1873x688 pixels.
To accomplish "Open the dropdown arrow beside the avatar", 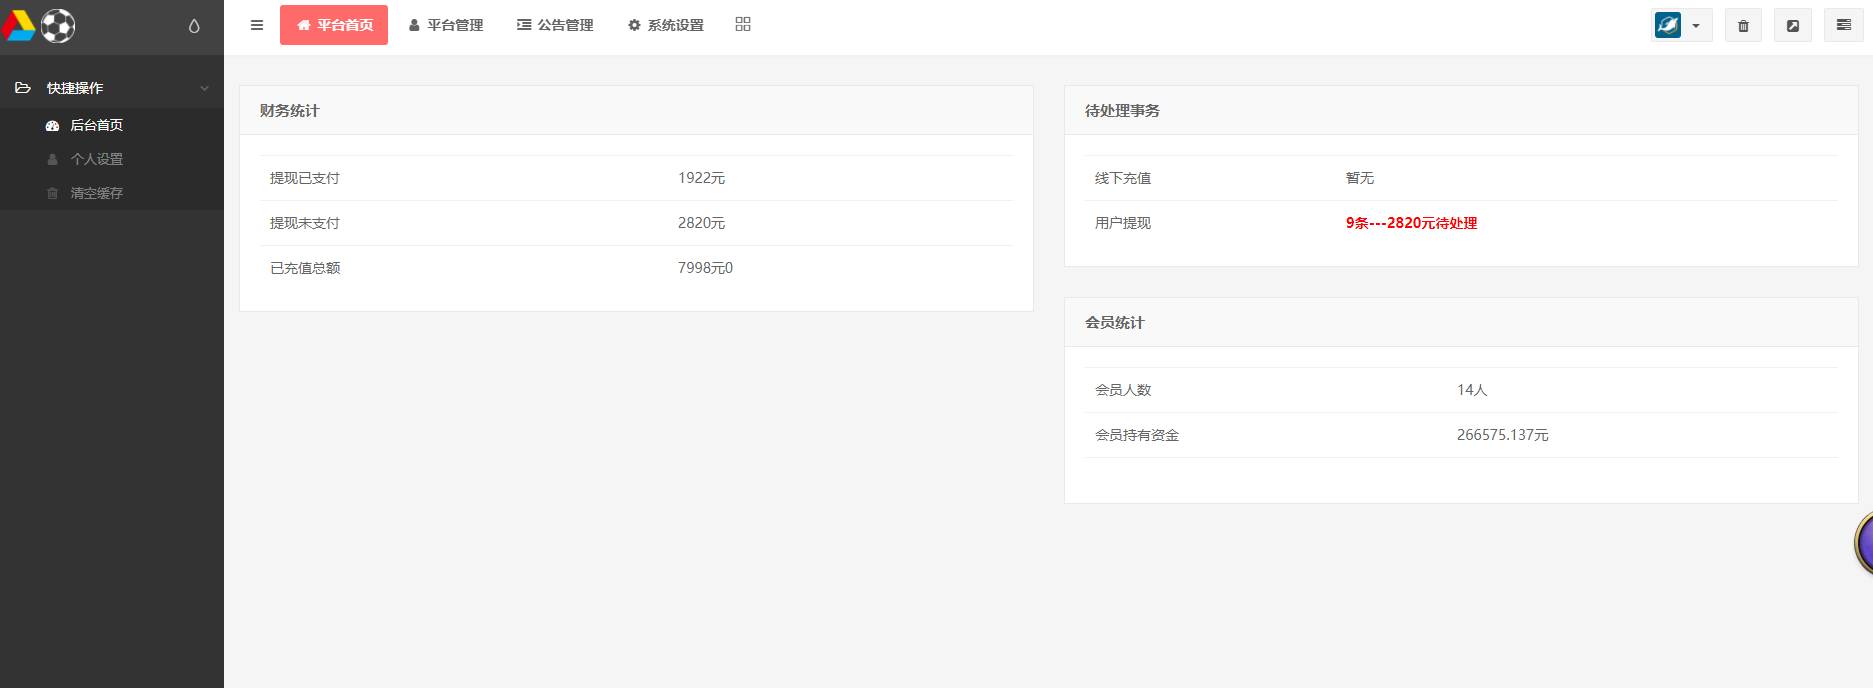I will click(1696, 26).
